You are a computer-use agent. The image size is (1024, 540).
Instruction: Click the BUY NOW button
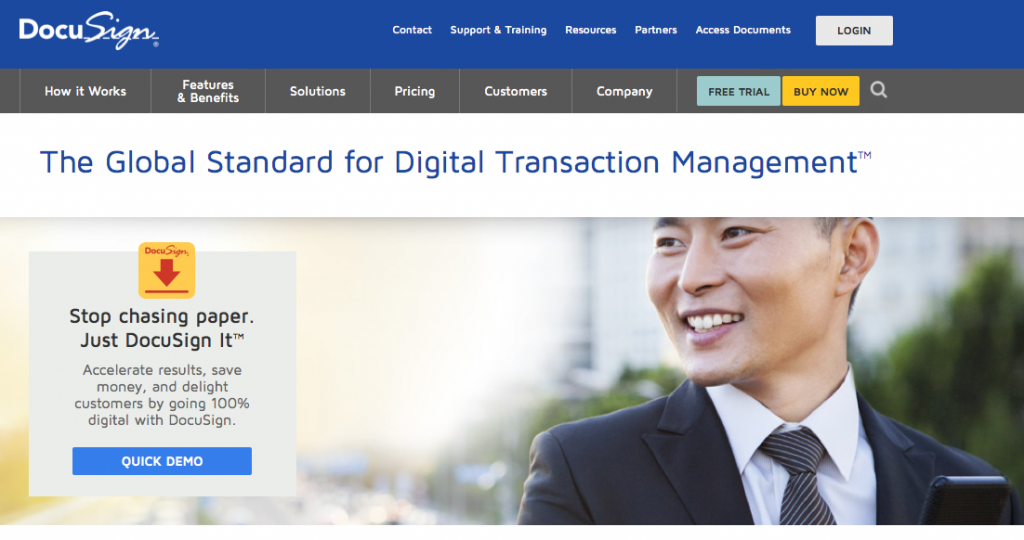point(821,91)
